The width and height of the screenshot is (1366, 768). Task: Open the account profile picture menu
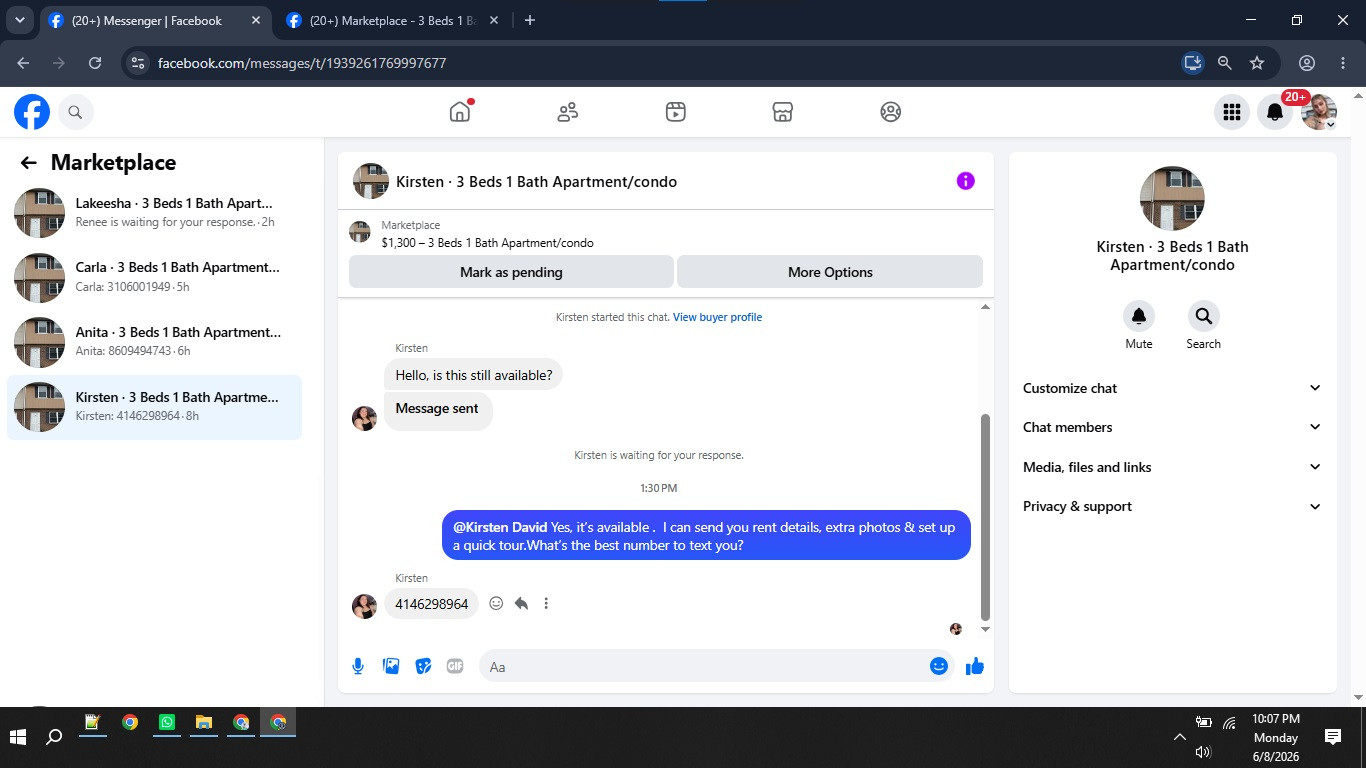[1319, 112]
